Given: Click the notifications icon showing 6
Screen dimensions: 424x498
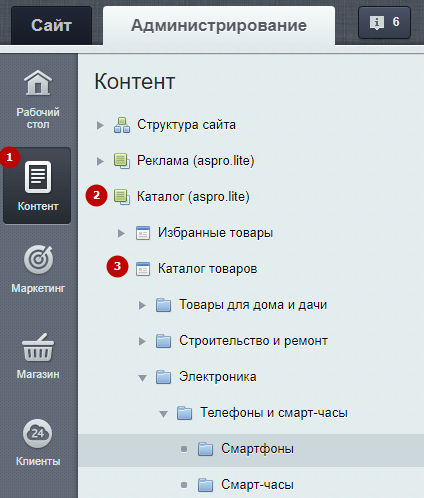Looking at the screenshot, I should click(384, 22).
